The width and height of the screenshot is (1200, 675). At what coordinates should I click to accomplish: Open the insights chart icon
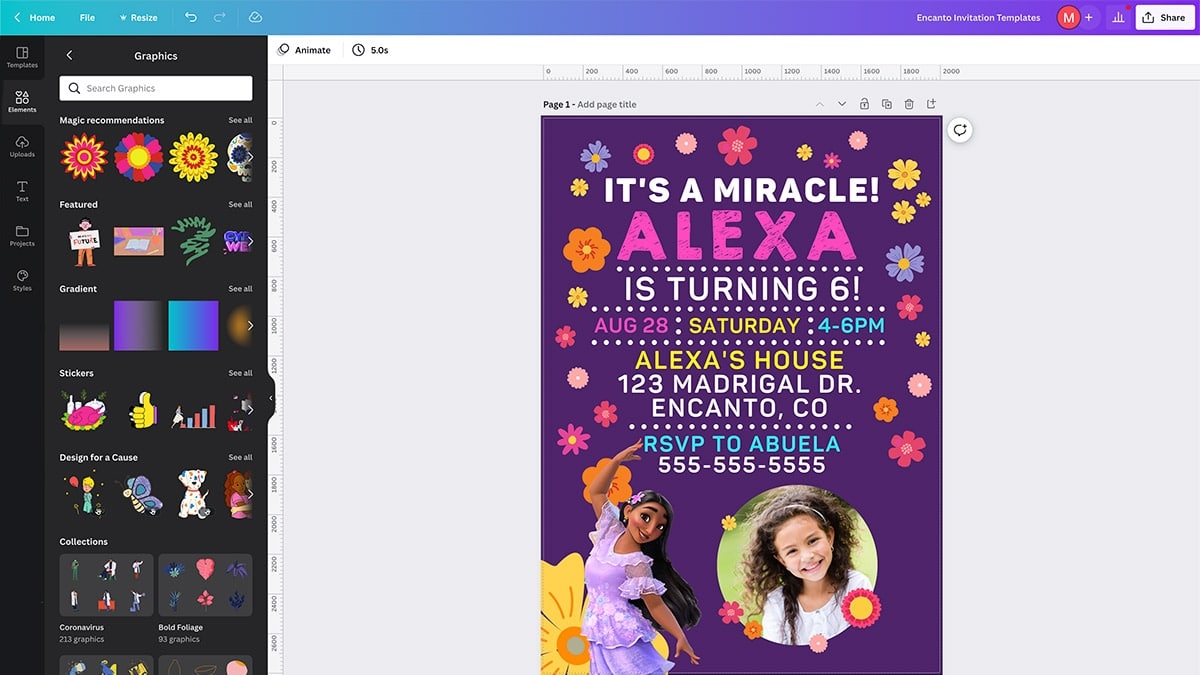pos(1118,17)
